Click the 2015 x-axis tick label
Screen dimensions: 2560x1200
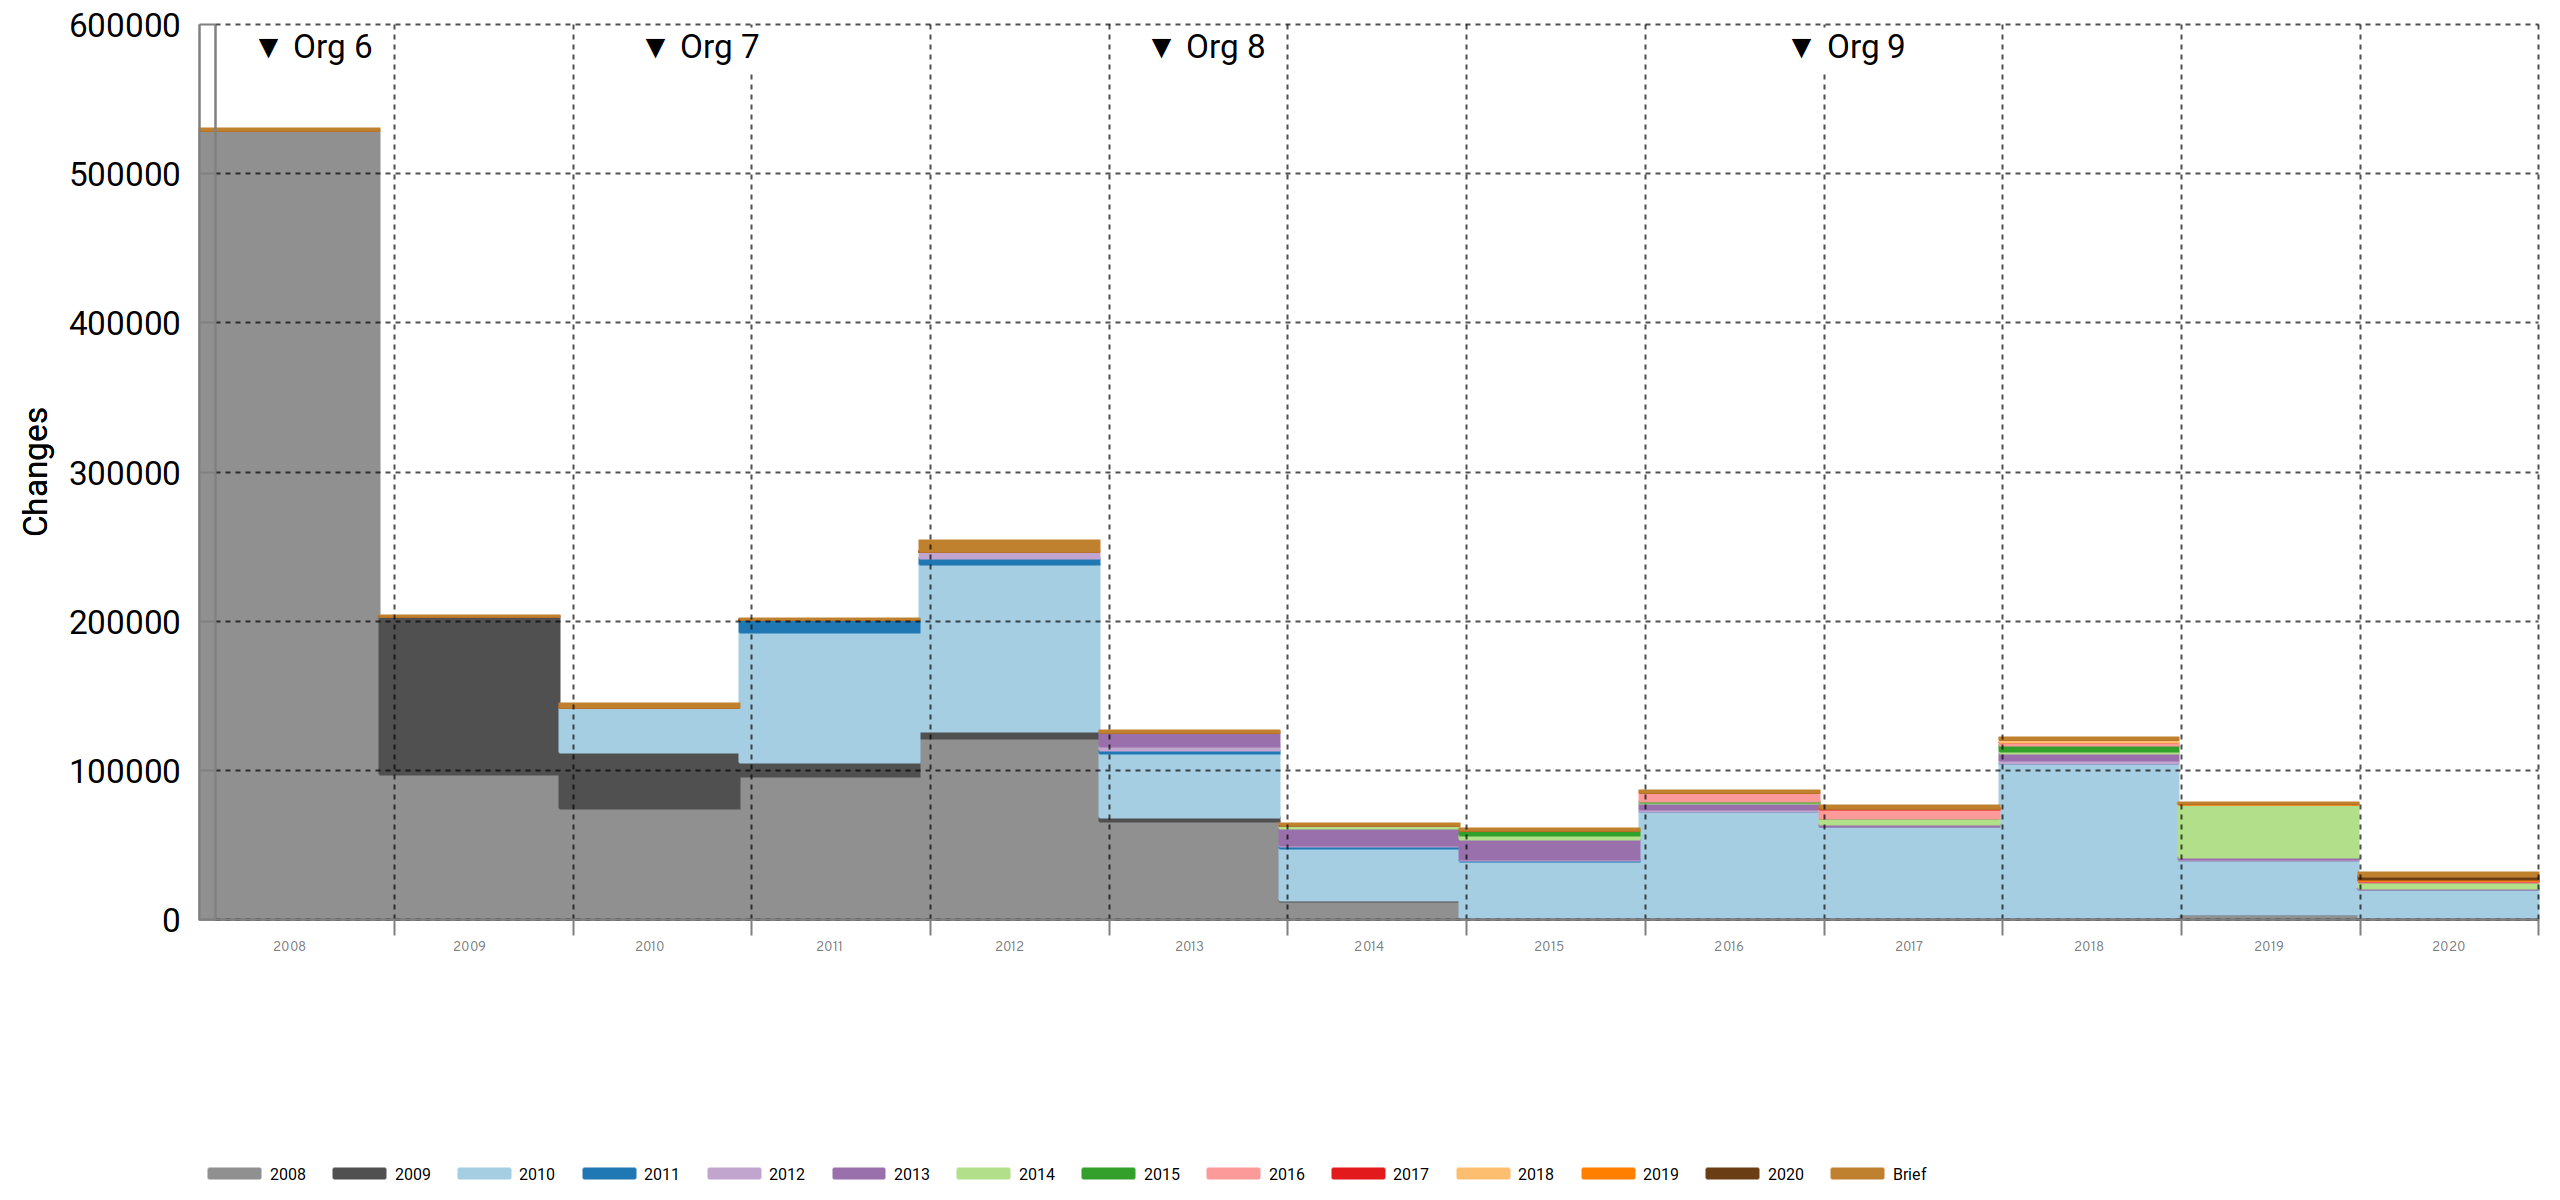tap(1549, 946)
